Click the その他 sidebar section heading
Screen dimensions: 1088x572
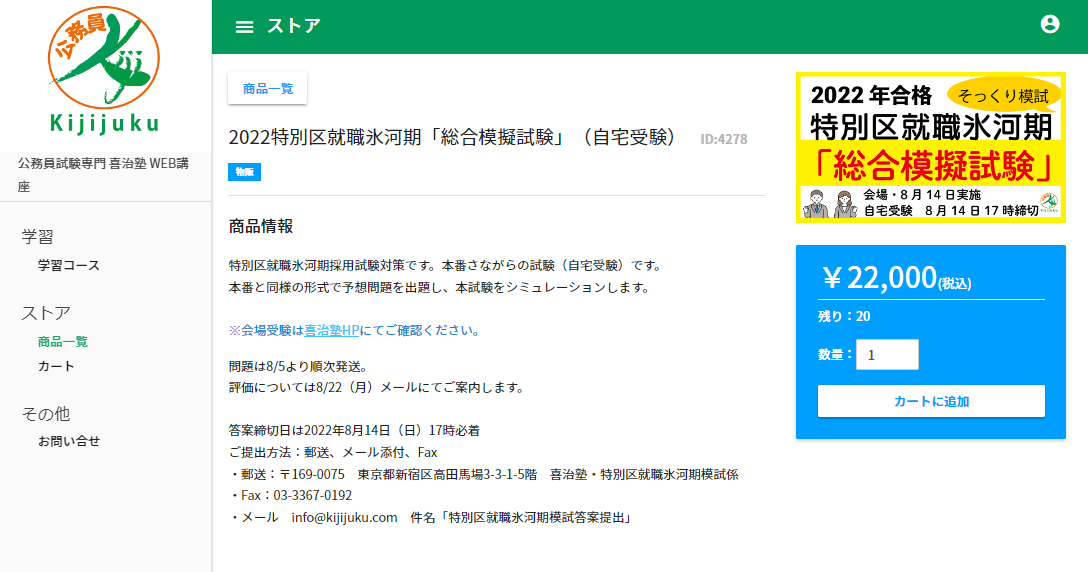[x=46, y=413]
